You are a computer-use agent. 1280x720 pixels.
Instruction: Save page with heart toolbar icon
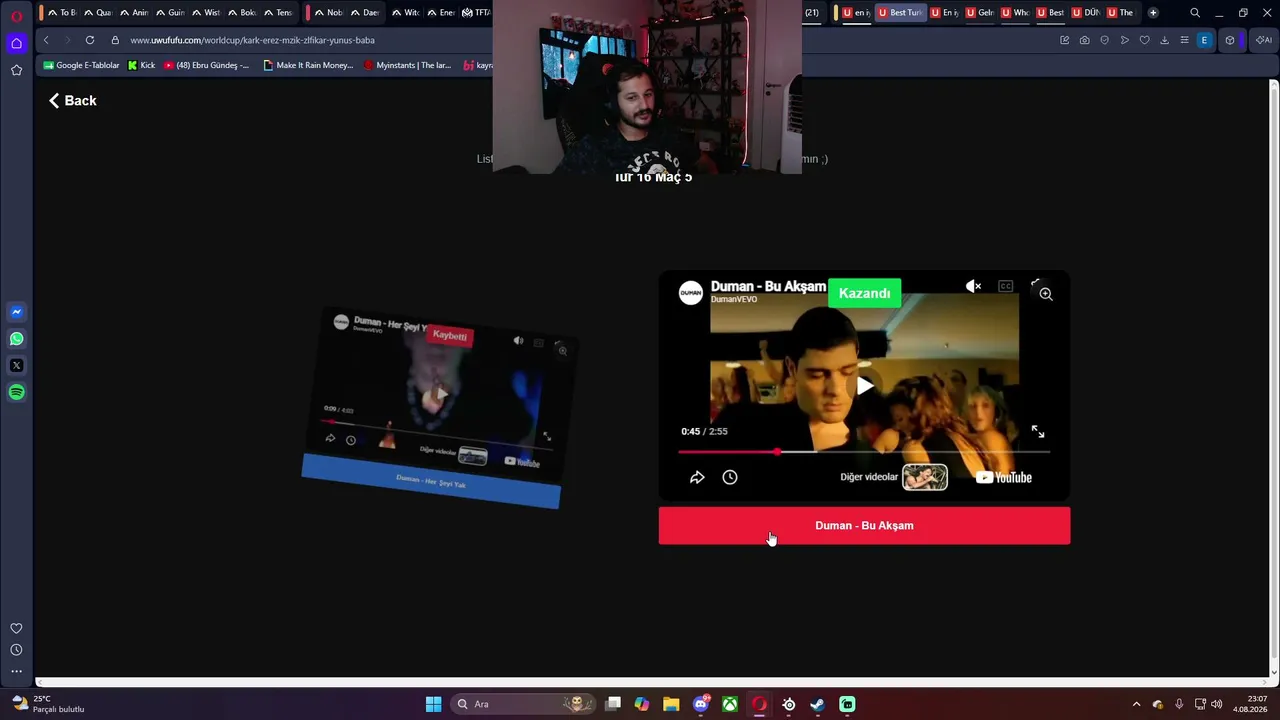1145,40
